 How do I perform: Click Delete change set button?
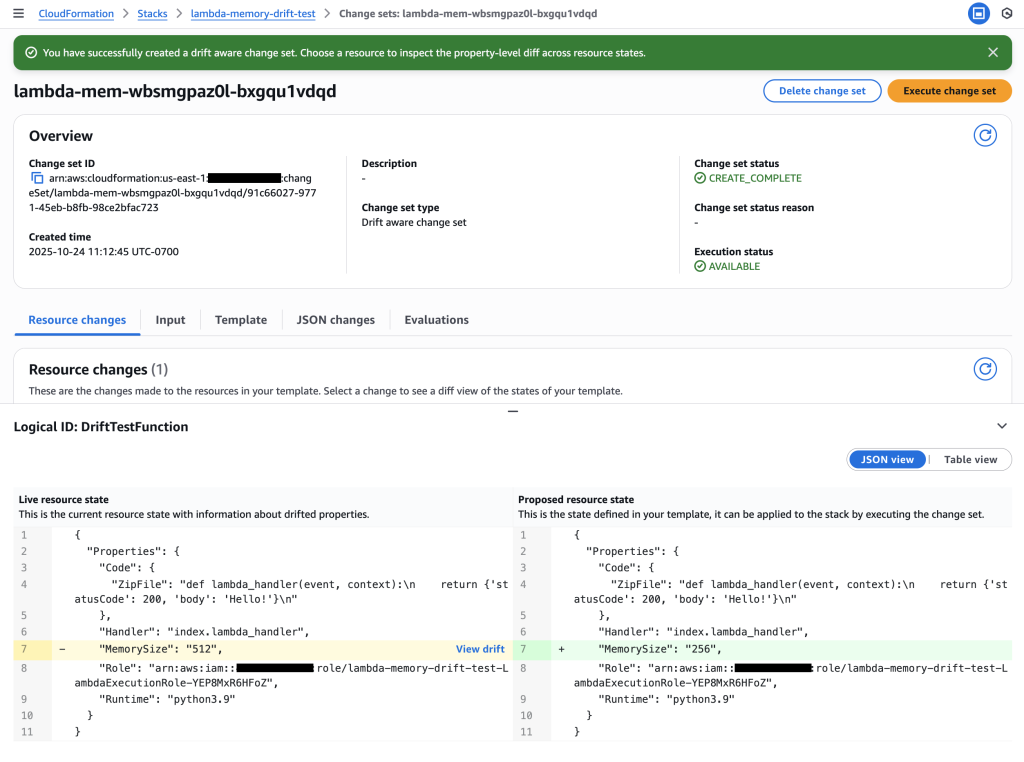(x=822, y=91)
